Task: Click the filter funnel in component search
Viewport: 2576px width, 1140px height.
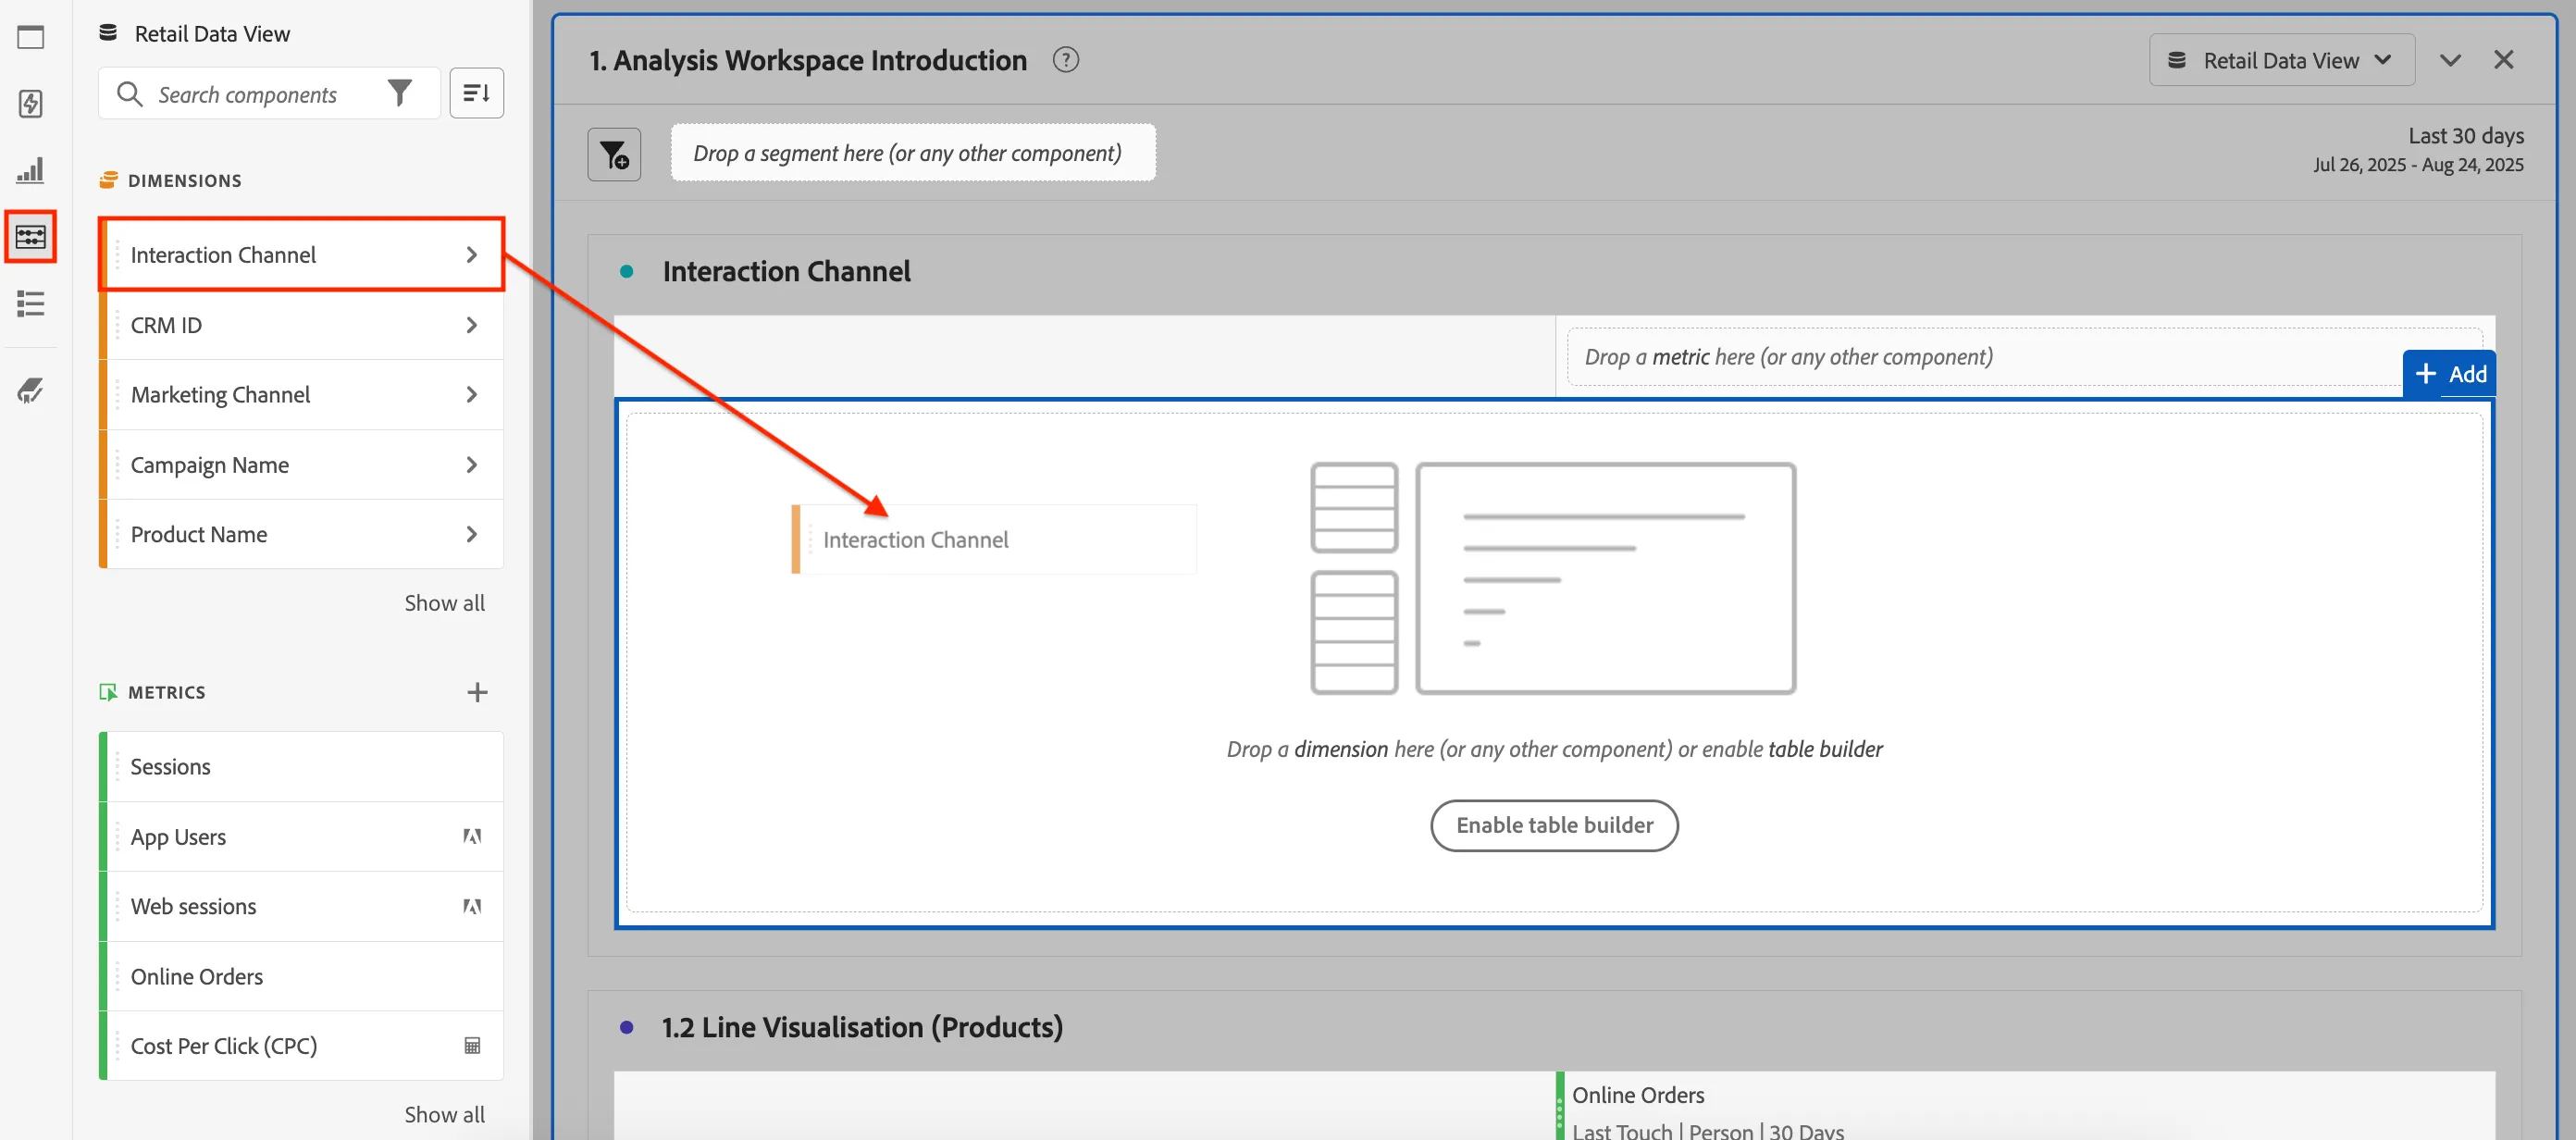Action: tap(400, 94)
